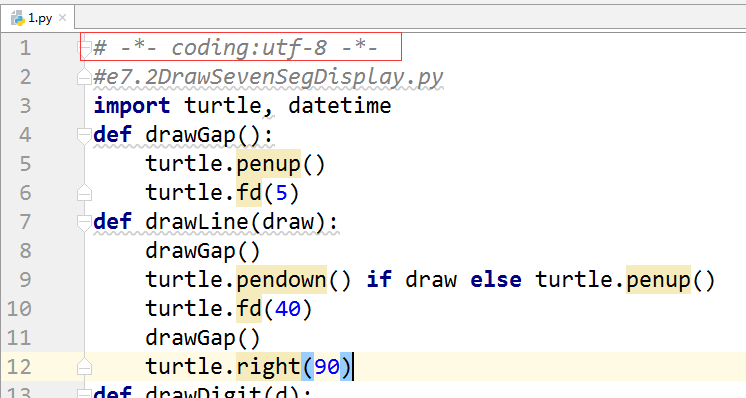Click the number 5 in turtle.fd call
The height and width of the screenshot is (398, 746).
pyautogui.click(x=281, y=193)
